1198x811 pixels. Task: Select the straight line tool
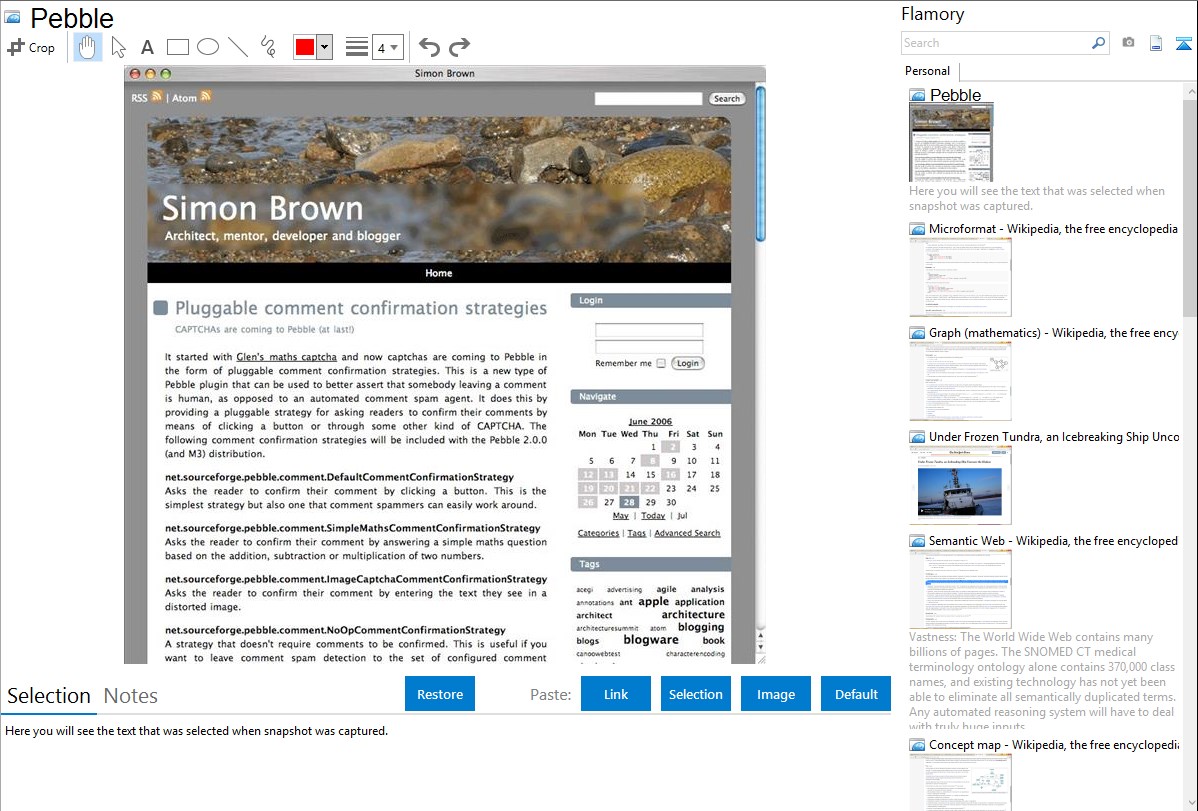[238, 47]
